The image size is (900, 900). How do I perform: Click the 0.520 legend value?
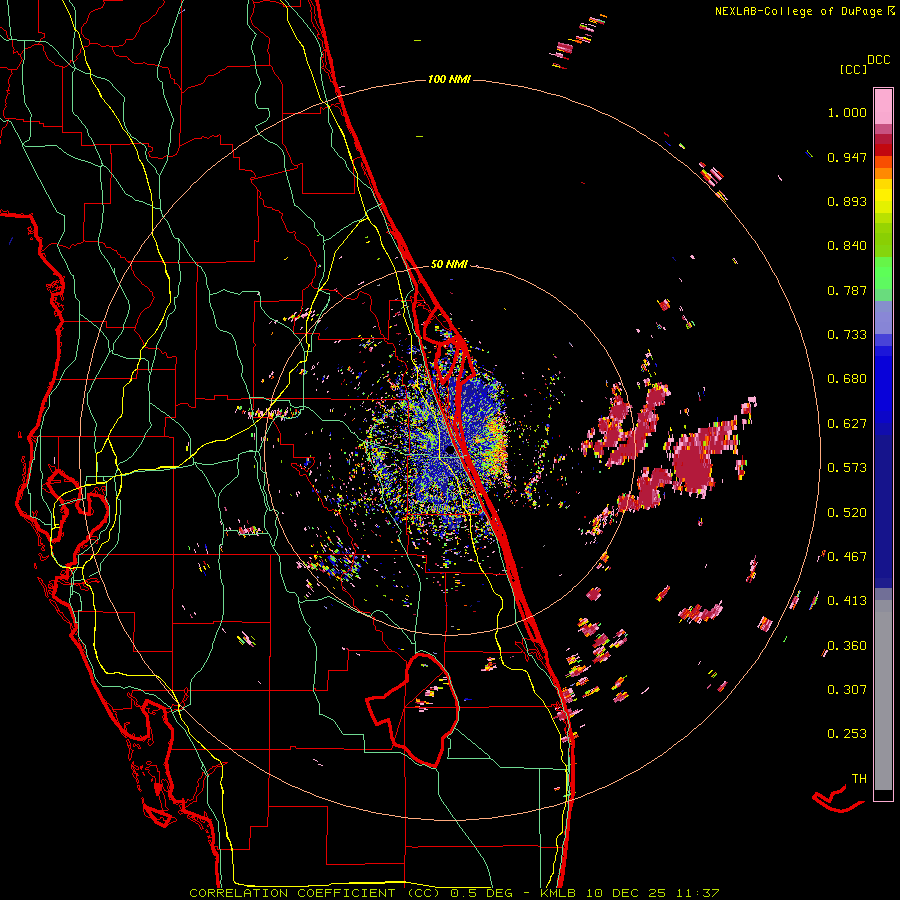847,513
